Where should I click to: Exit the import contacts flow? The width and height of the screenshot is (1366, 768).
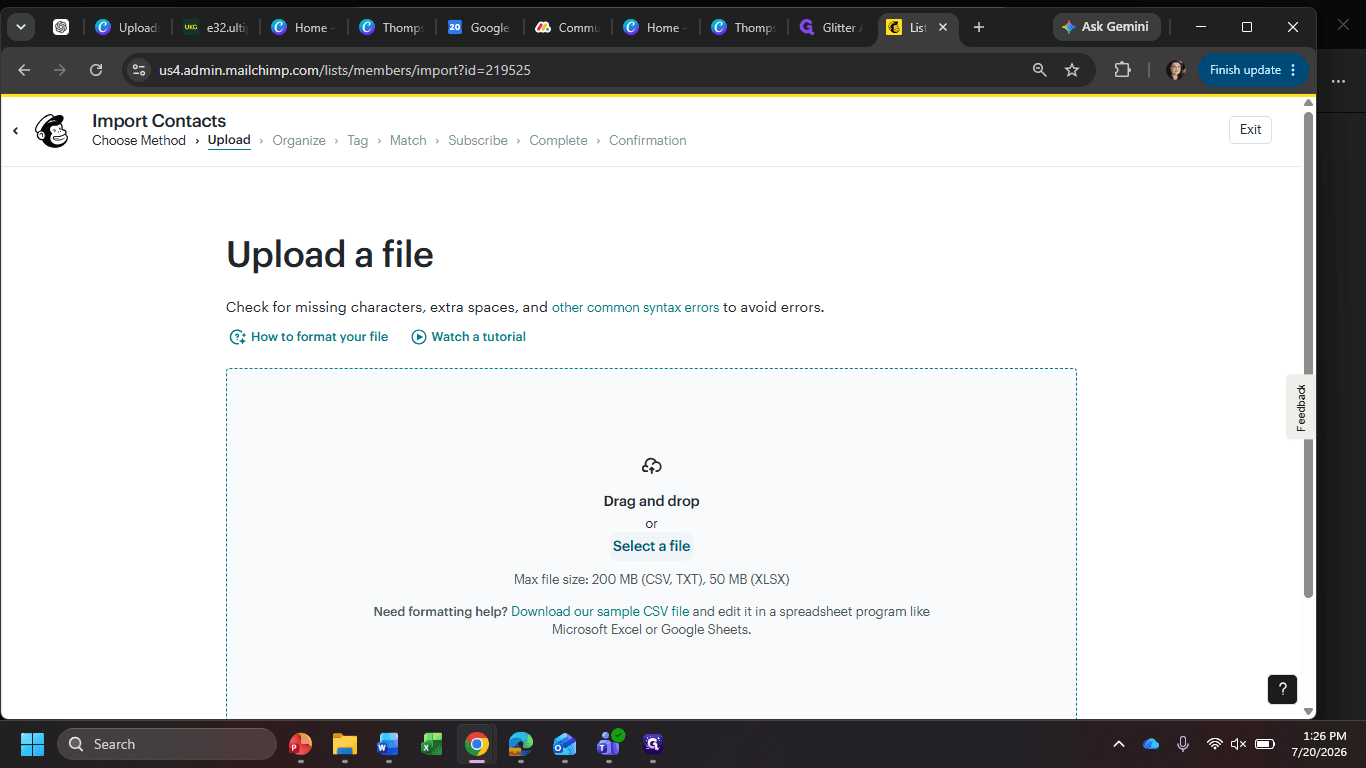tap(1250, 130)
